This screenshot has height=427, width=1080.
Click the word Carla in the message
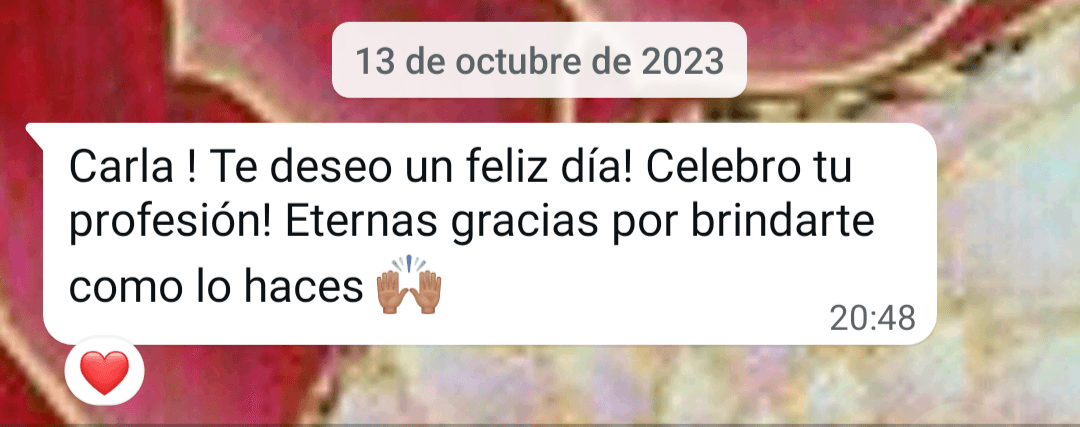coord(121,167)
